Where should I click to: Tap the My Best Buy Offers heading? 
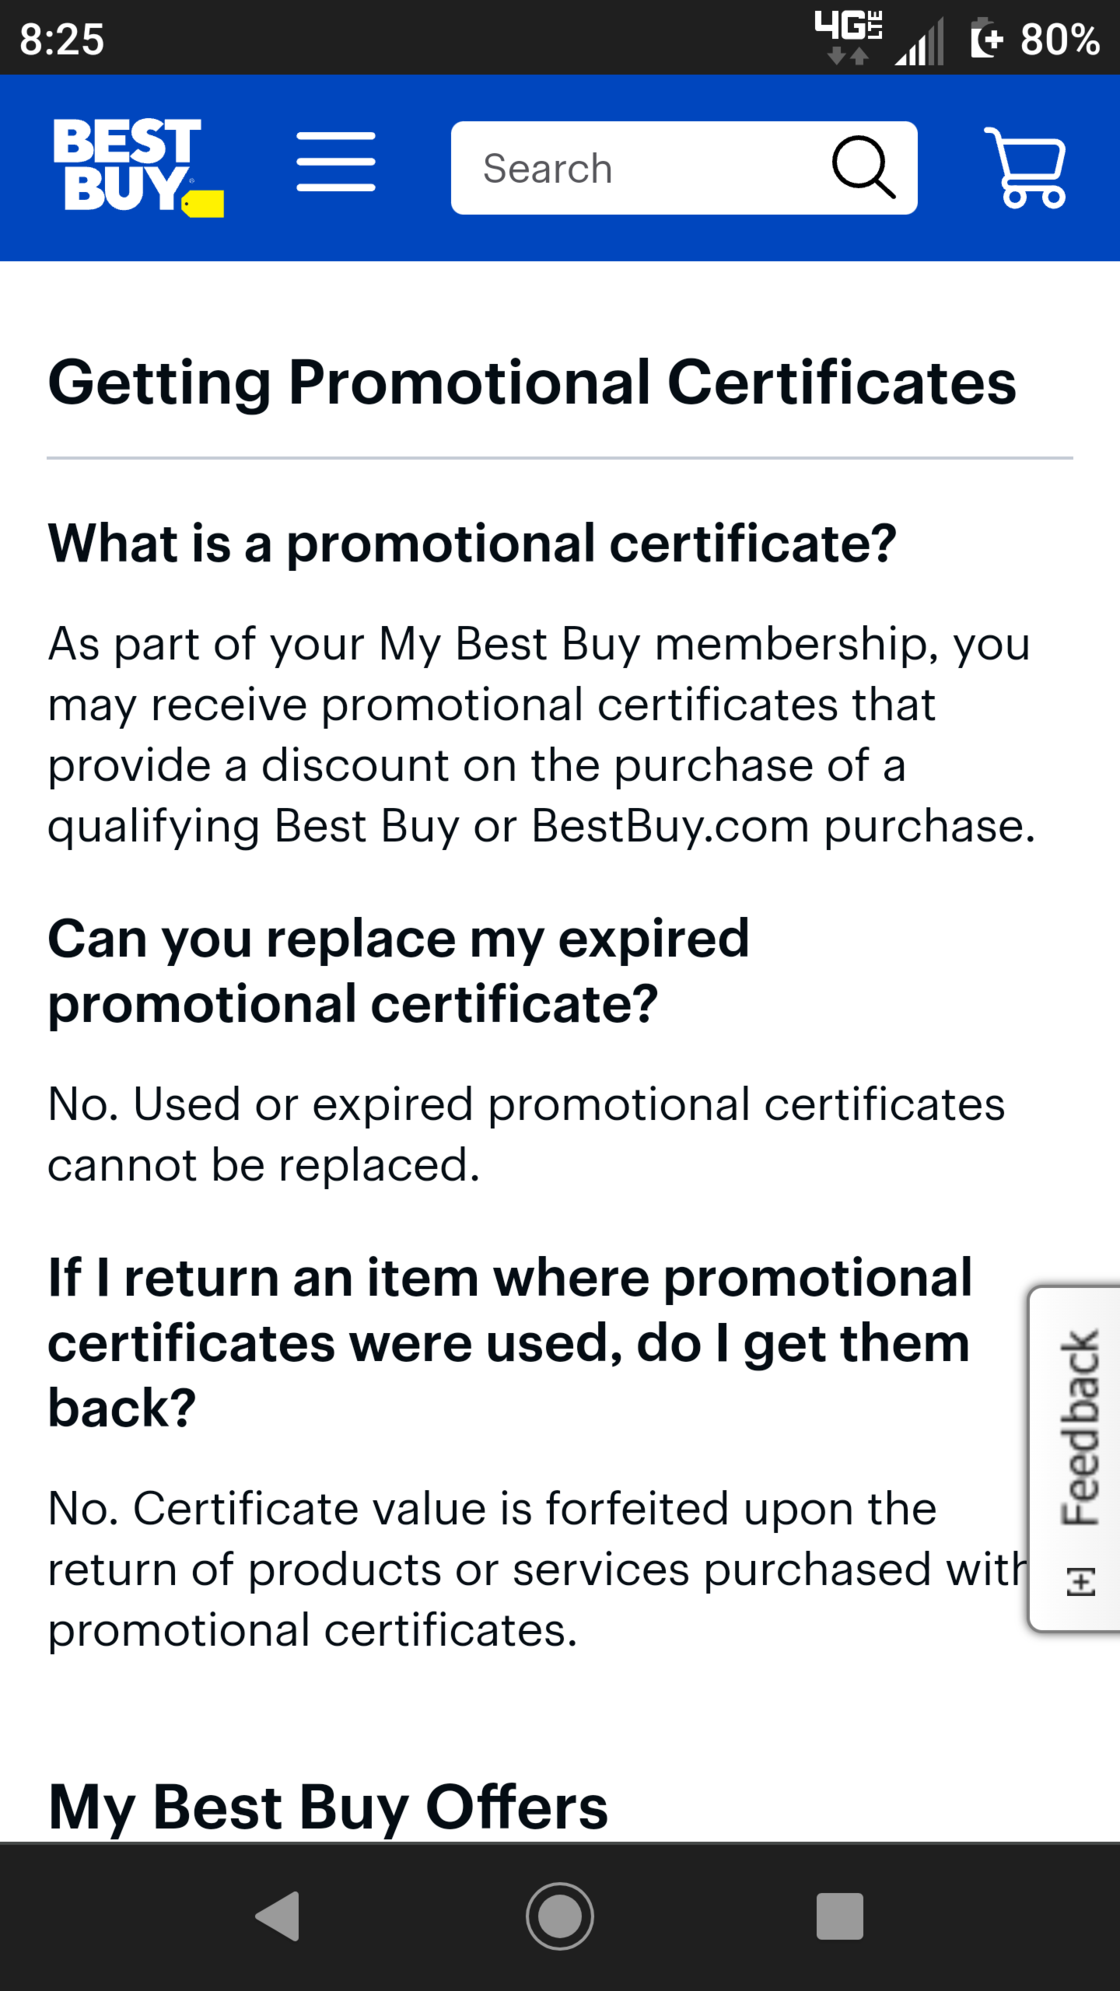(x=328, y=1806)
